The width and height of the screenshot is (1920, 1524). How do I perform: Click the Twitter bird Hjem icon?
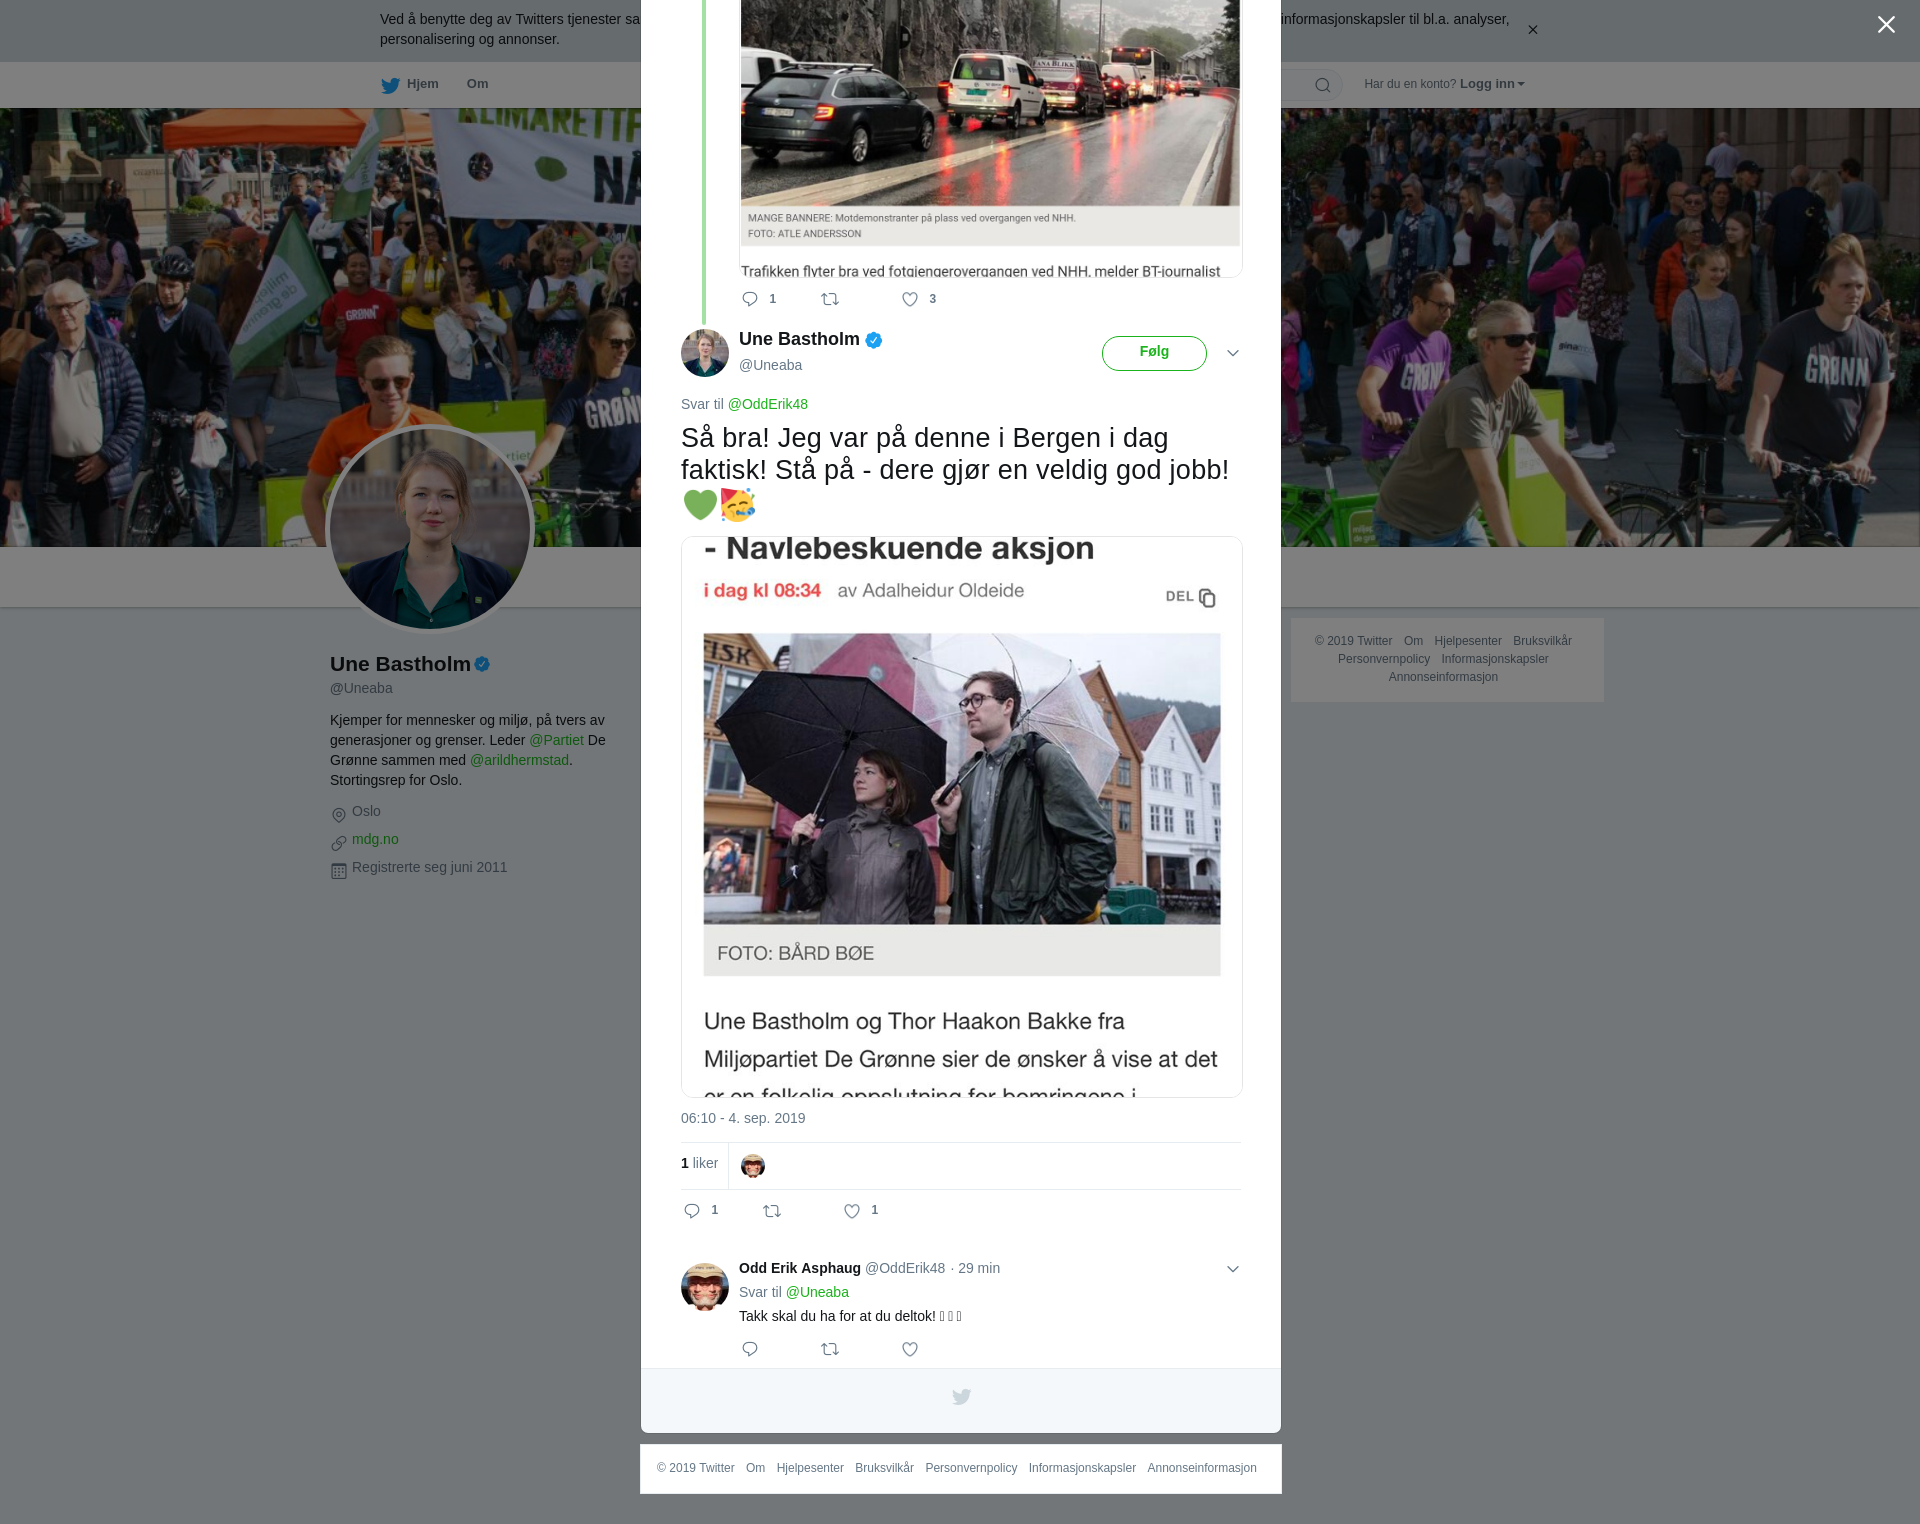point(390,85)
